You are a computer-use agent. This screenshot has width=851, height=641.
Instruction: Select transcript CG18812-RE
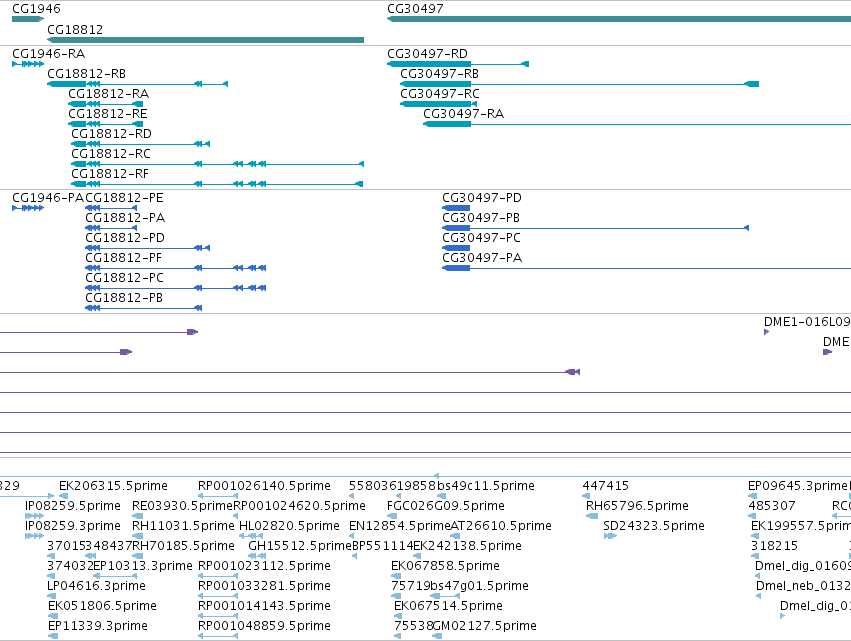point(107,114)
